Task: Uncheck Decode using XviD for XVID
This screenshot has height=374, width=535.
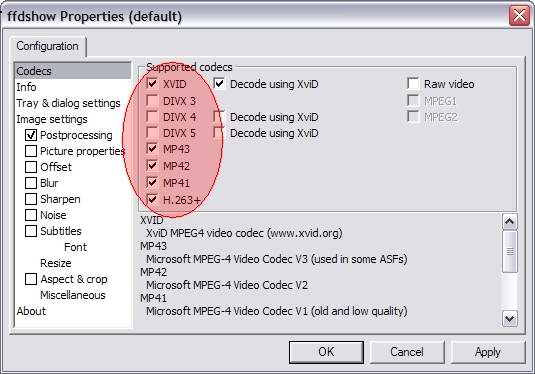Action: tap(219, 84)
